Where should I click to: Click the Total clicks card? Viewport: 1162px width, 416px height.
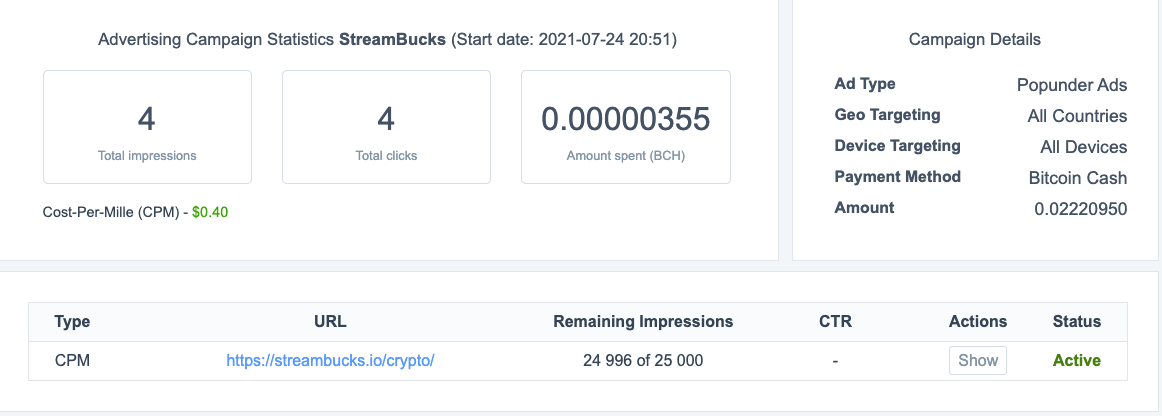(x=386, y=127)
